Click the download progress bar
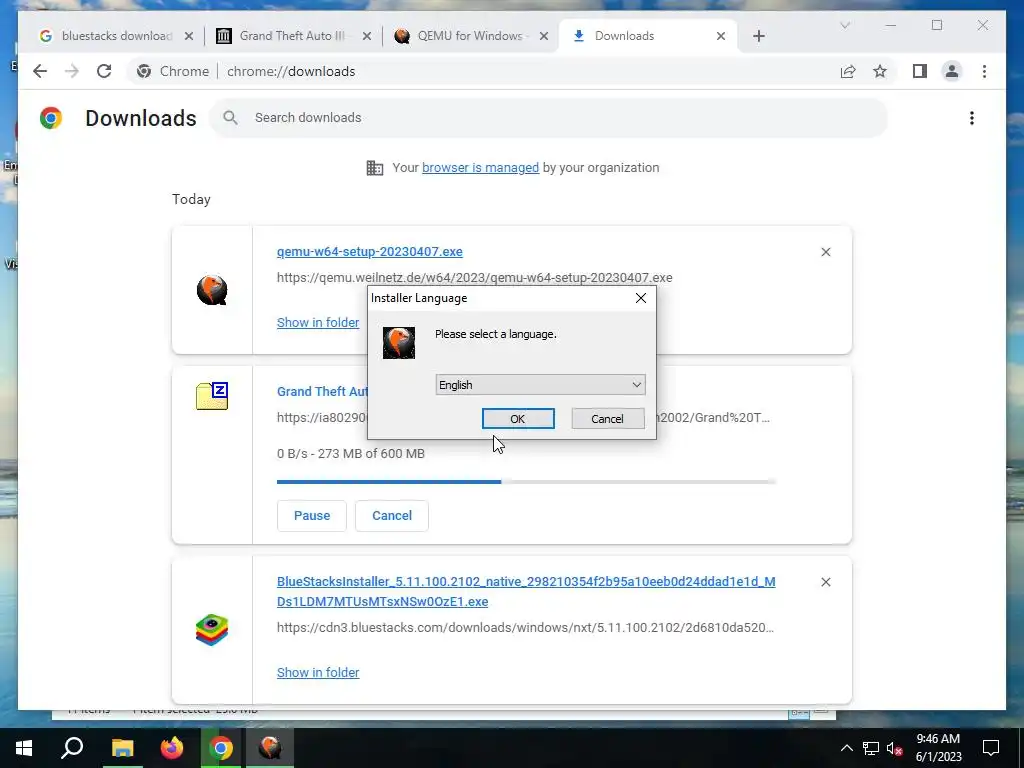The width and height of the screenshot is (1024, 768). pos(526,482)
